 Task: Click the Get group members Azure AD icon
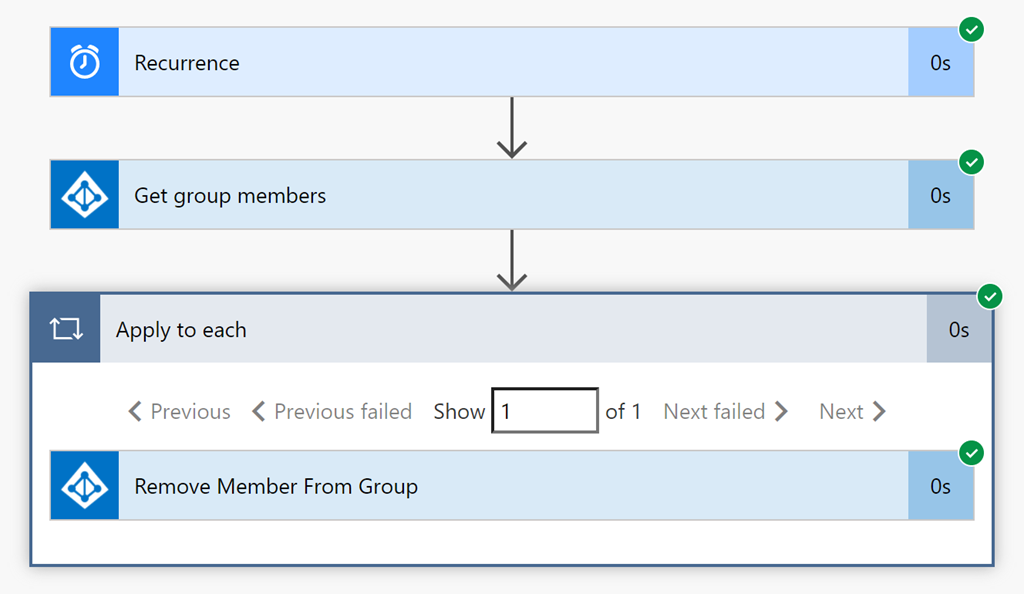[85, 195]
